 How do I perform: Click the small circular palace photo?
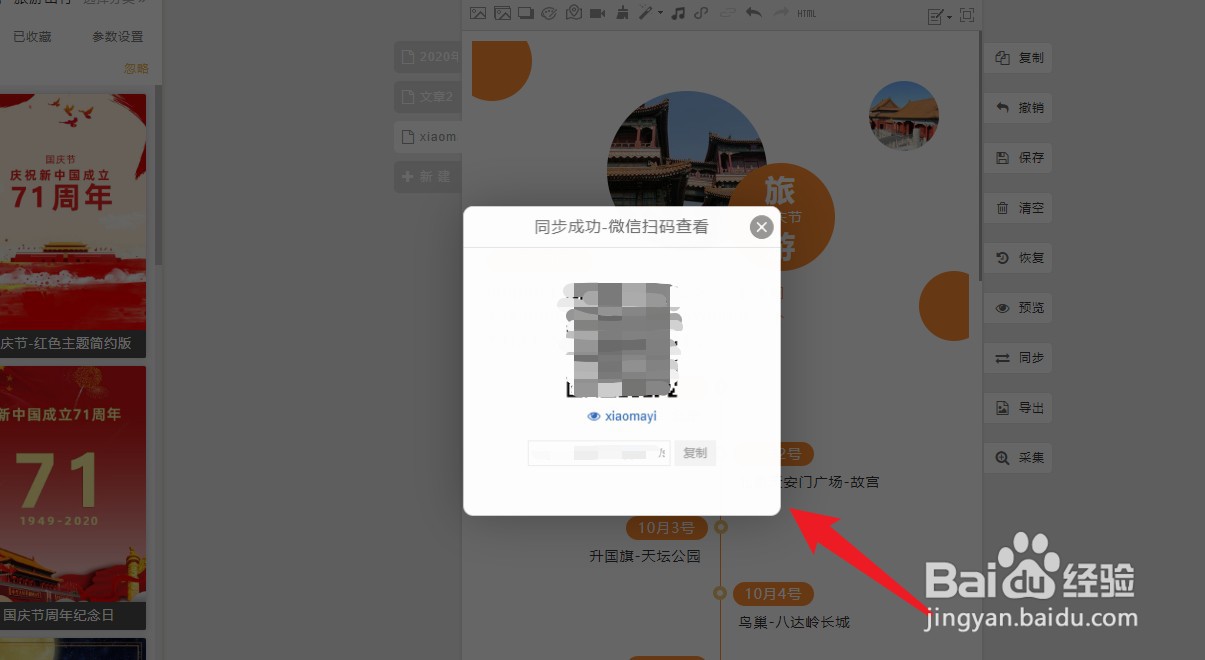click(904, 115)
